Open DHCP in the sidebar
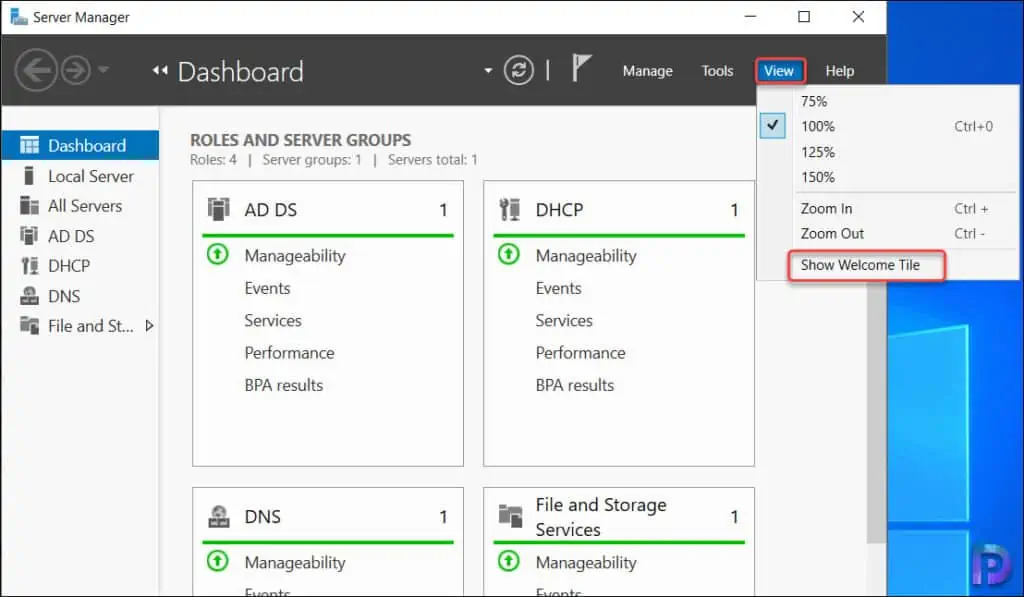 [80, 266]
